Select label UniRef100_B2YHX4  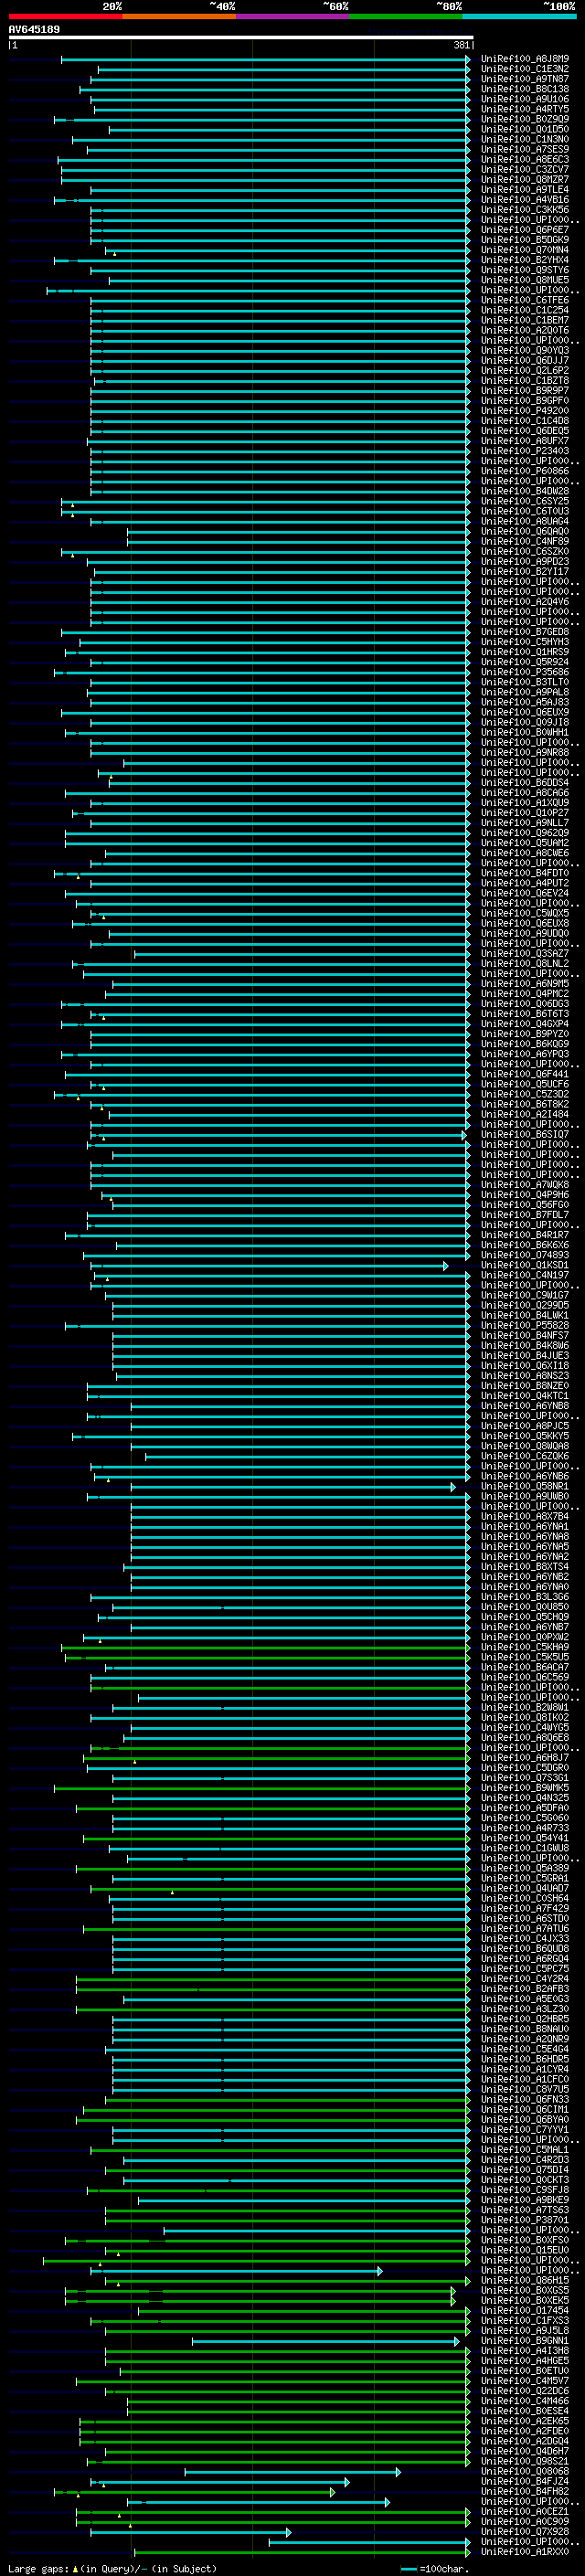coord(524,260)
